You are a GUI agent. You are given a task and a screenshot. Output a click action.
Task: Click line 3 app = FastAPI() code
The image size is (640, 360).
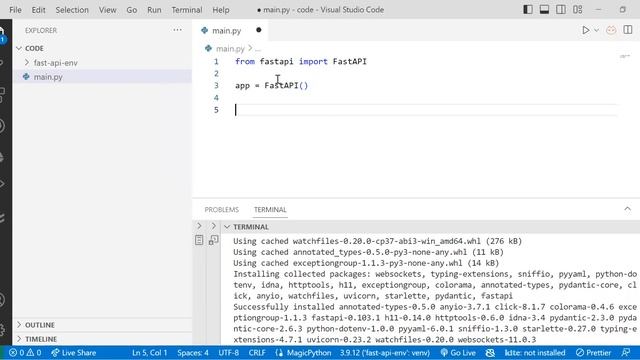pos(271,86)
